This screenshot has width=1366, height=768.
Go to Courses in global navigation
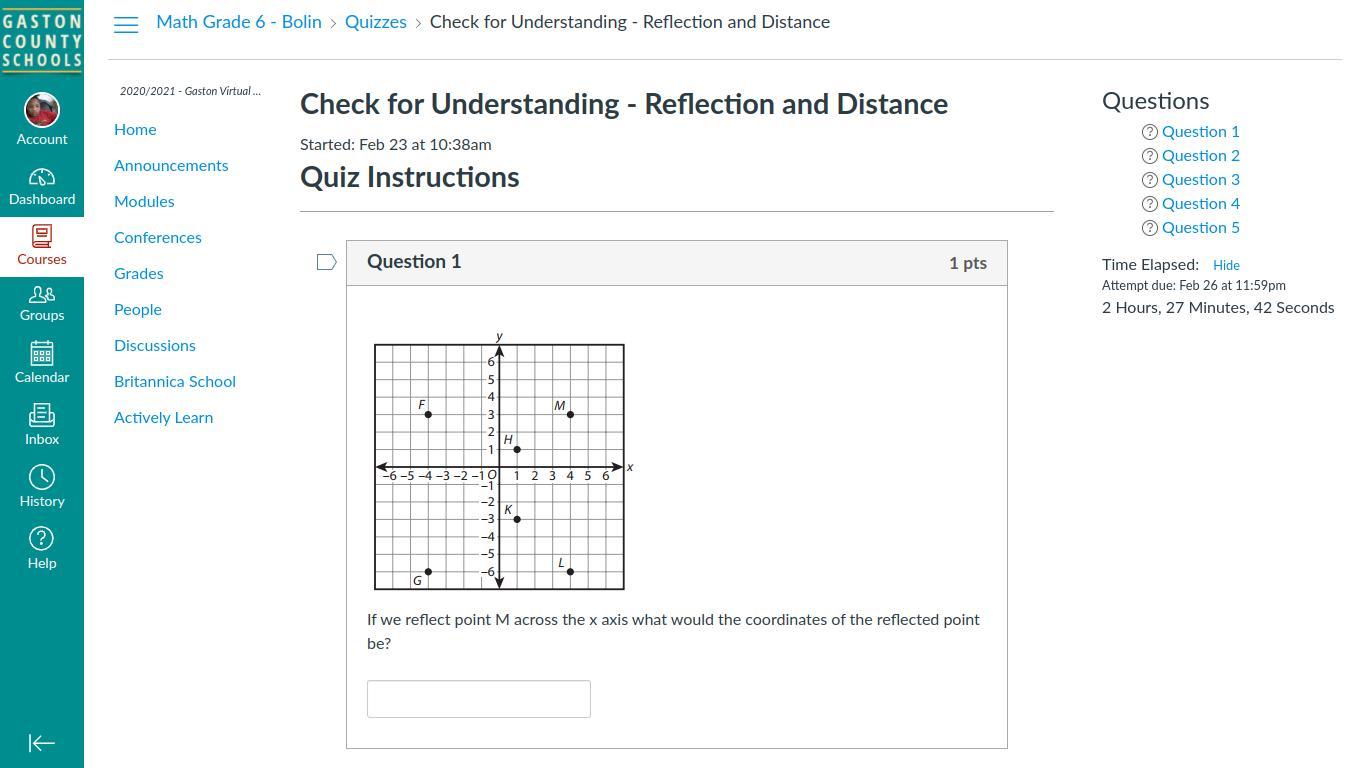pyautogui.click(x=42, y=237)
